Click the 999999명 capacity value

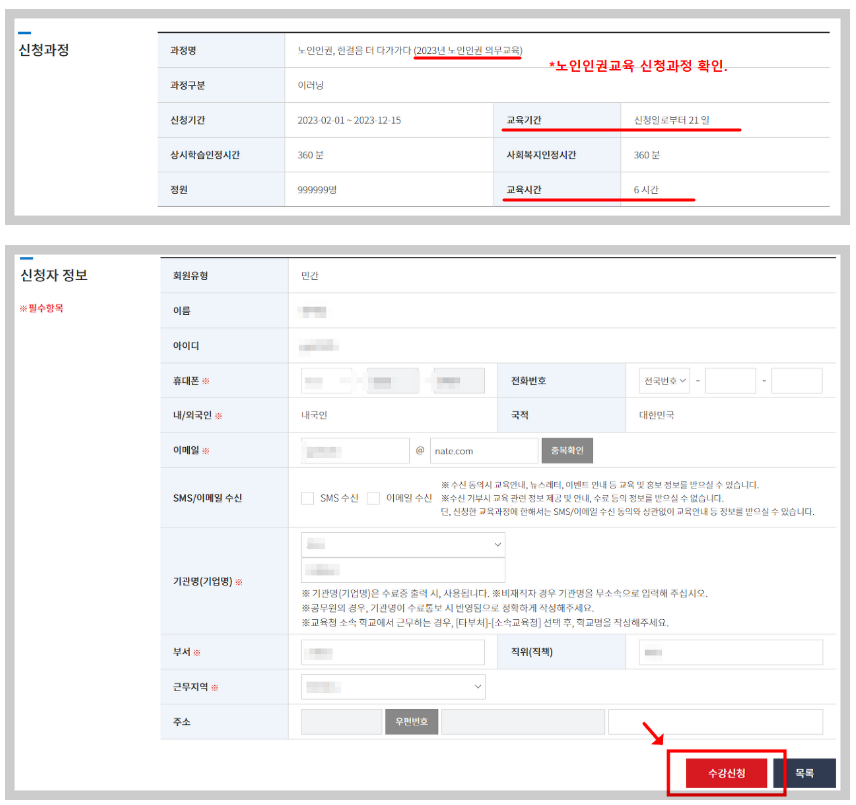click(317, 190)
